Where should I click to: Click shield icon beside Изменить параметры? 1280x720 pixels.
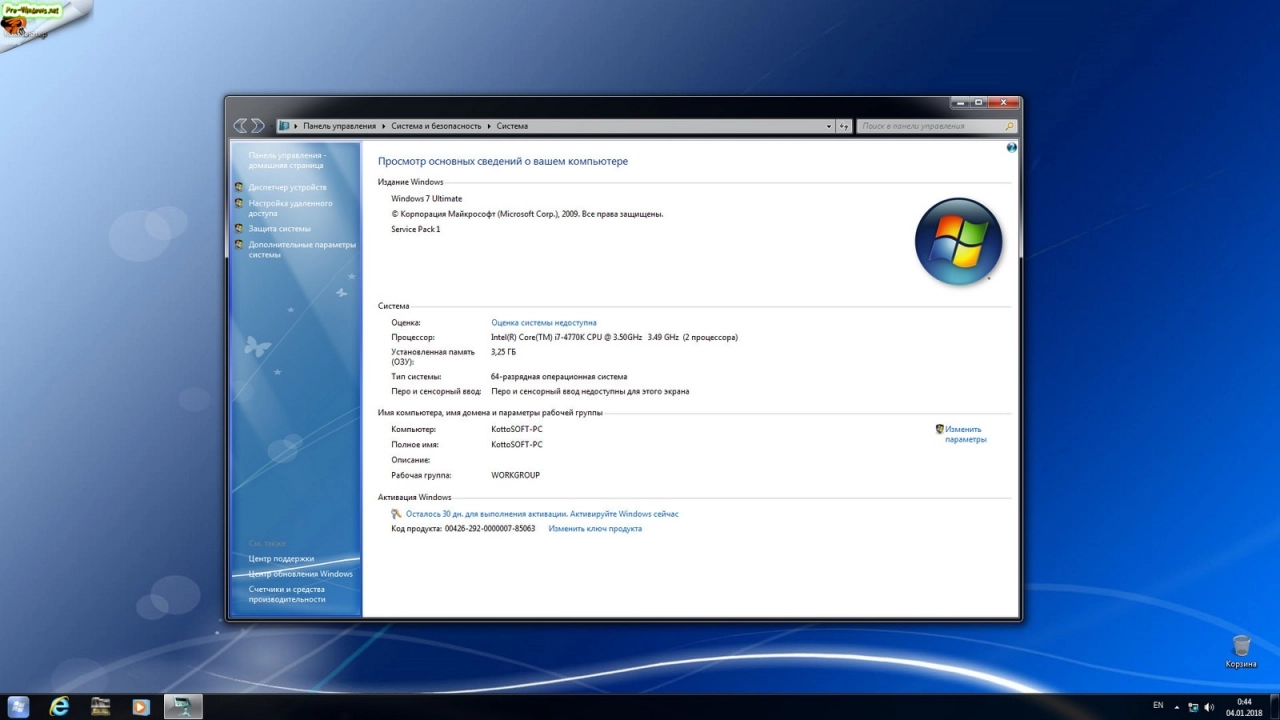[939, 429]
